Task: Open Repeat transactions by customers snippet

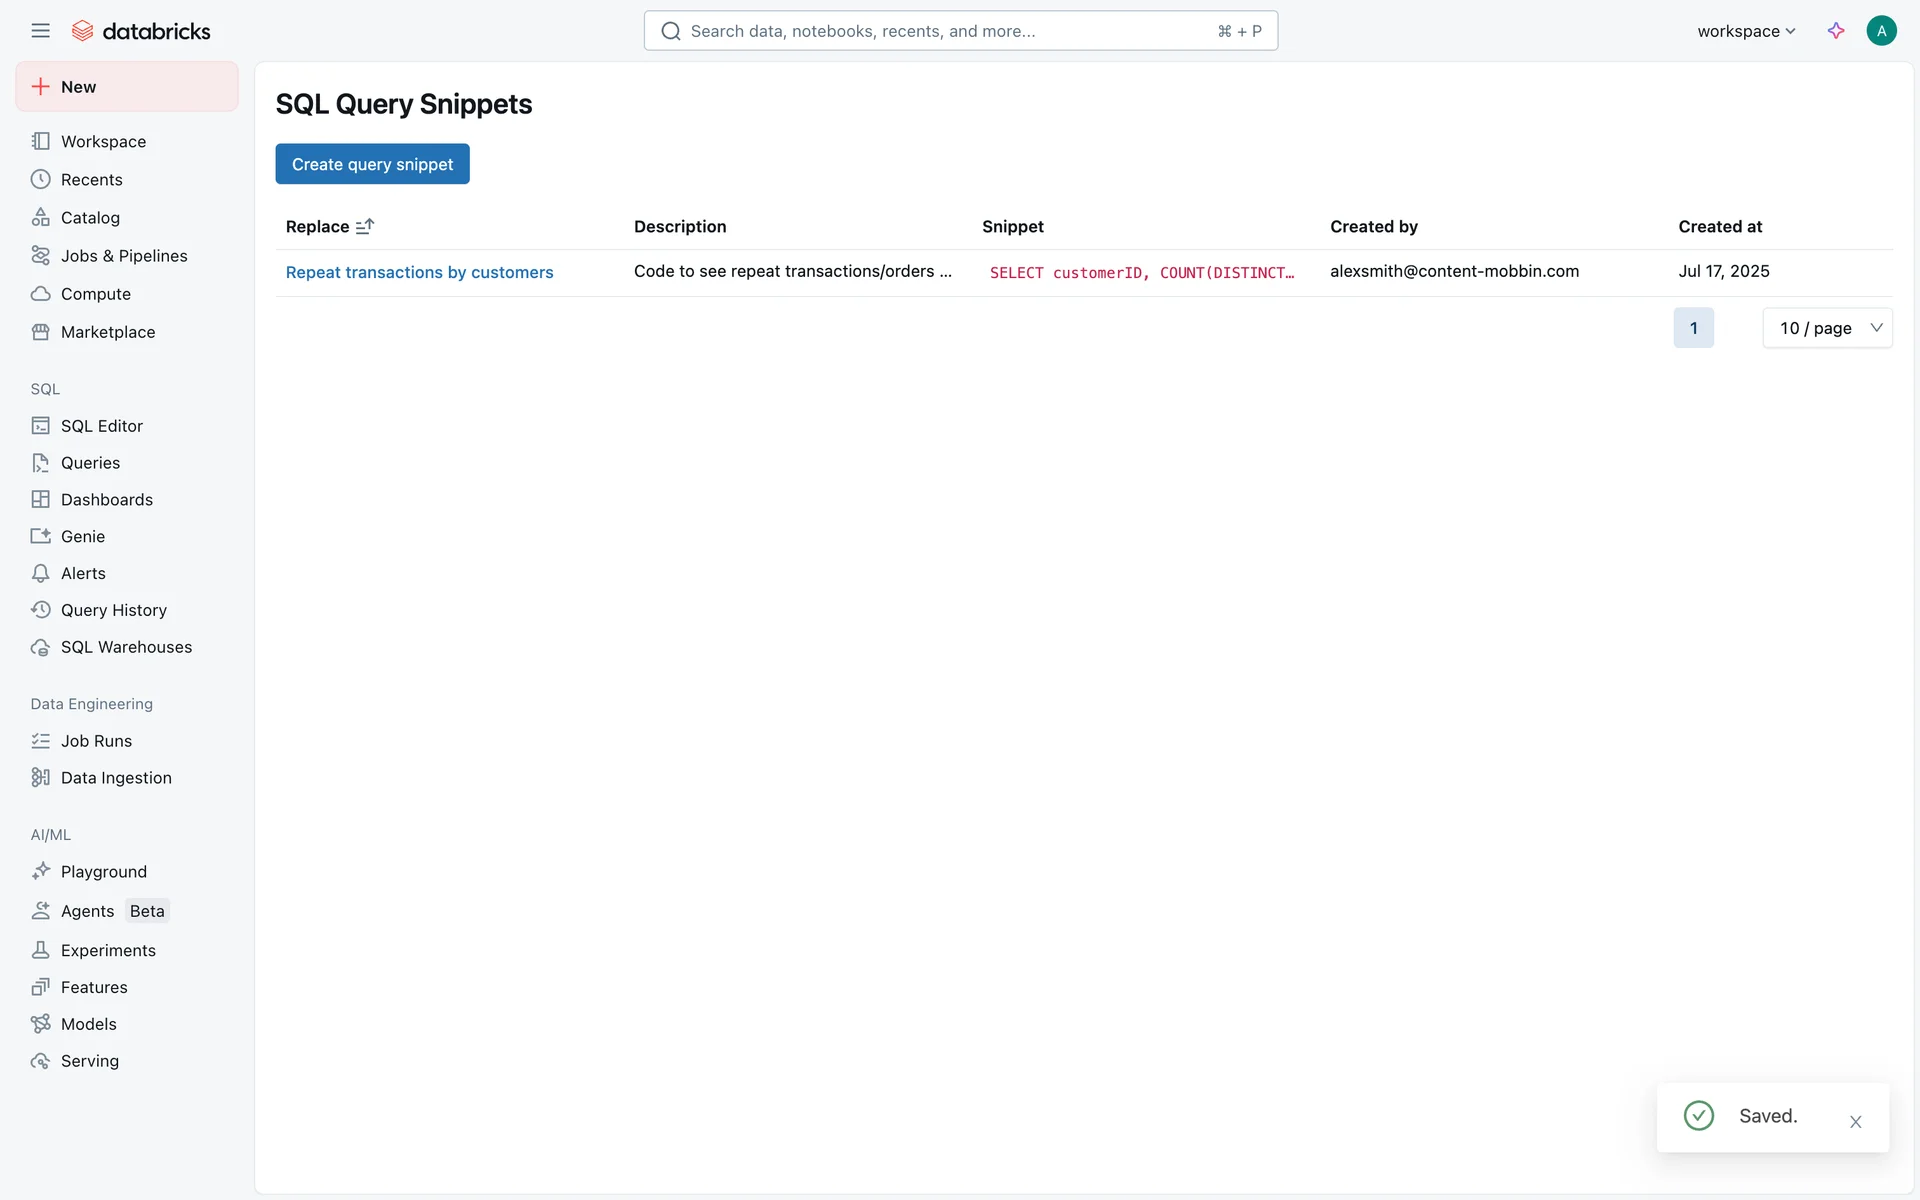Action: [419, 272]
